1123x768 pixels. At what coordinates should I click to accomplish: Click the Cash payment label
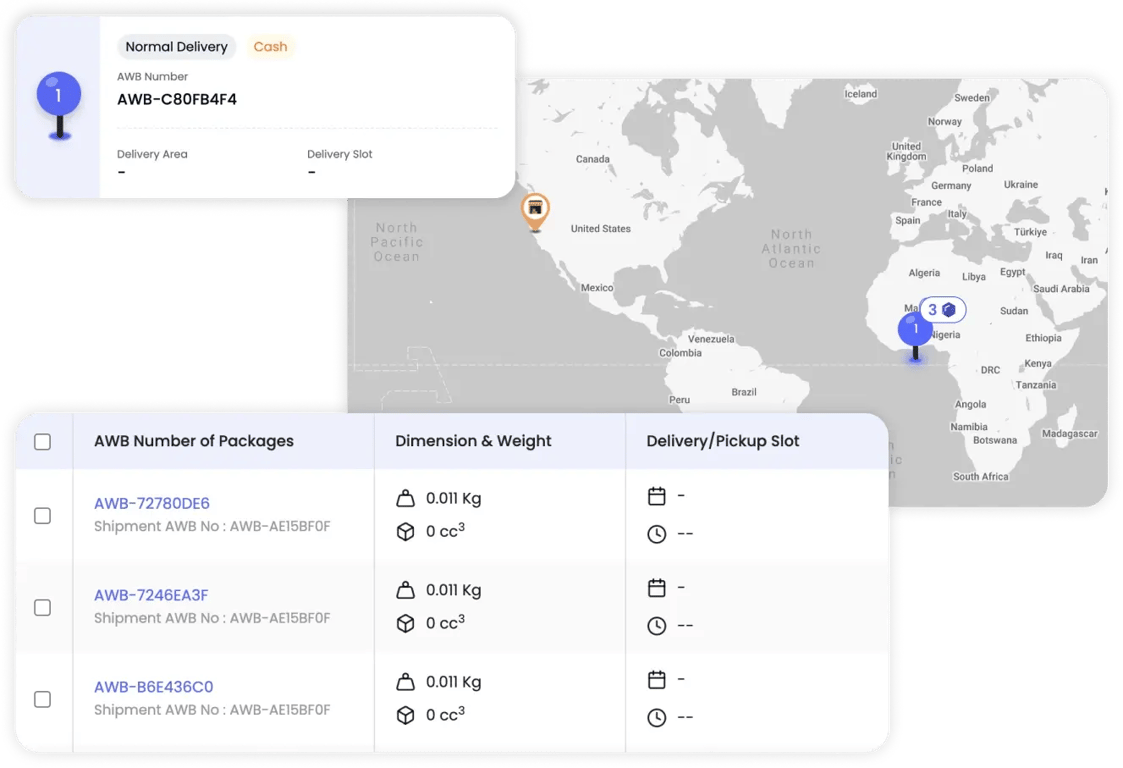click(270, 46)
